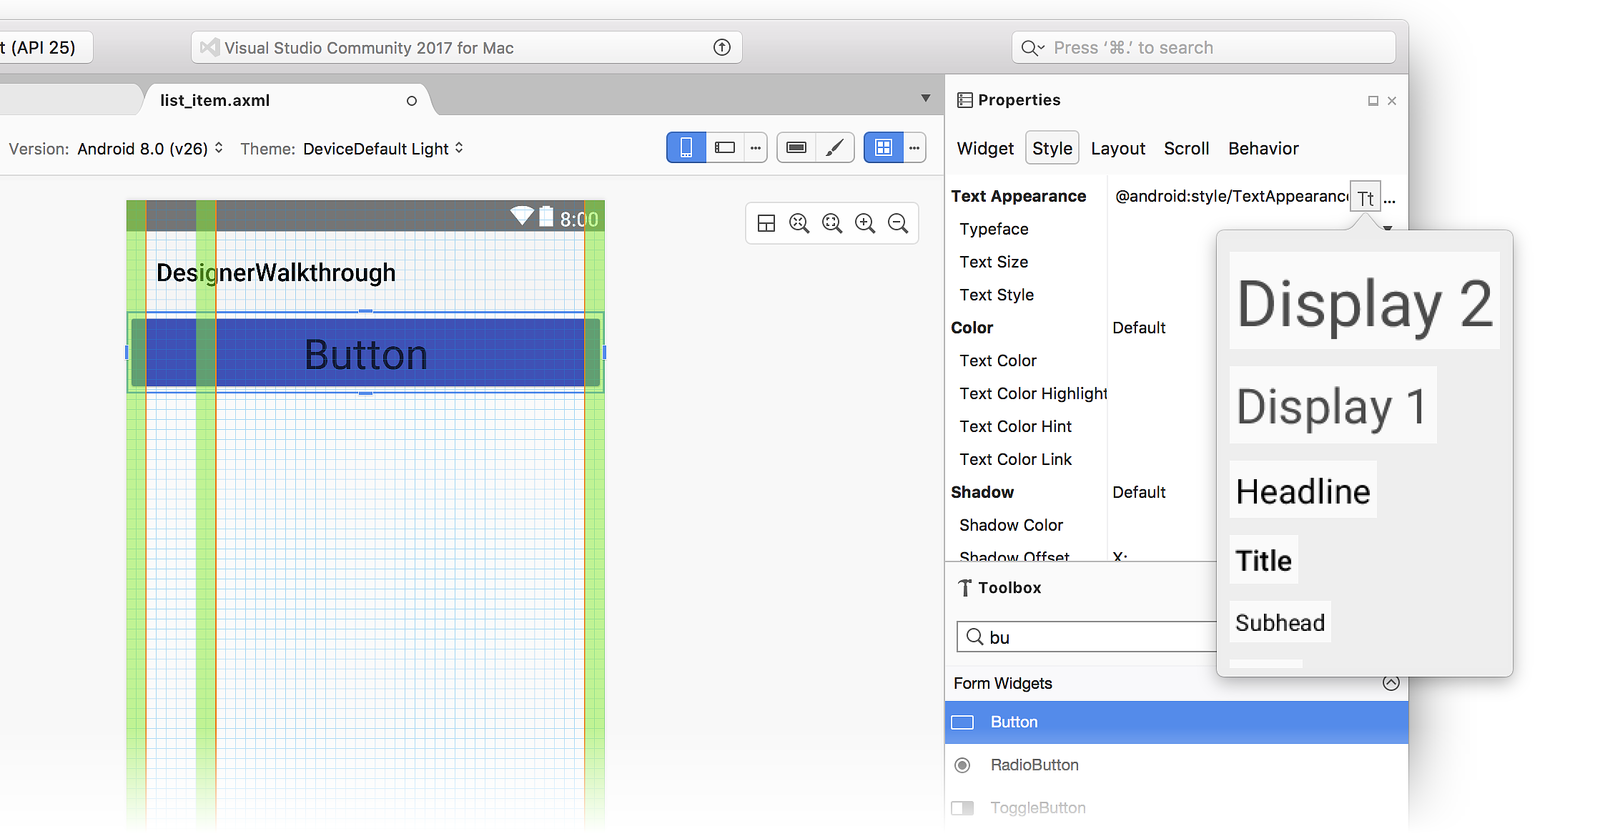Click the RadioButton widget icon
Image resolution: width=1600 pixels, height=834 pixels.
(962, 765)
